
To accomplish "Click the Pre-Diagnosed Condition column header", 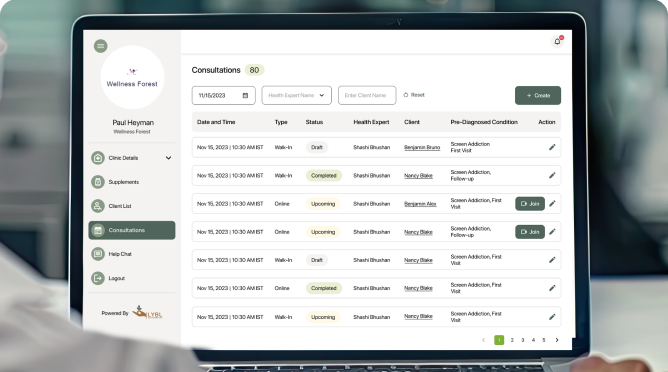I will (484, 122).
